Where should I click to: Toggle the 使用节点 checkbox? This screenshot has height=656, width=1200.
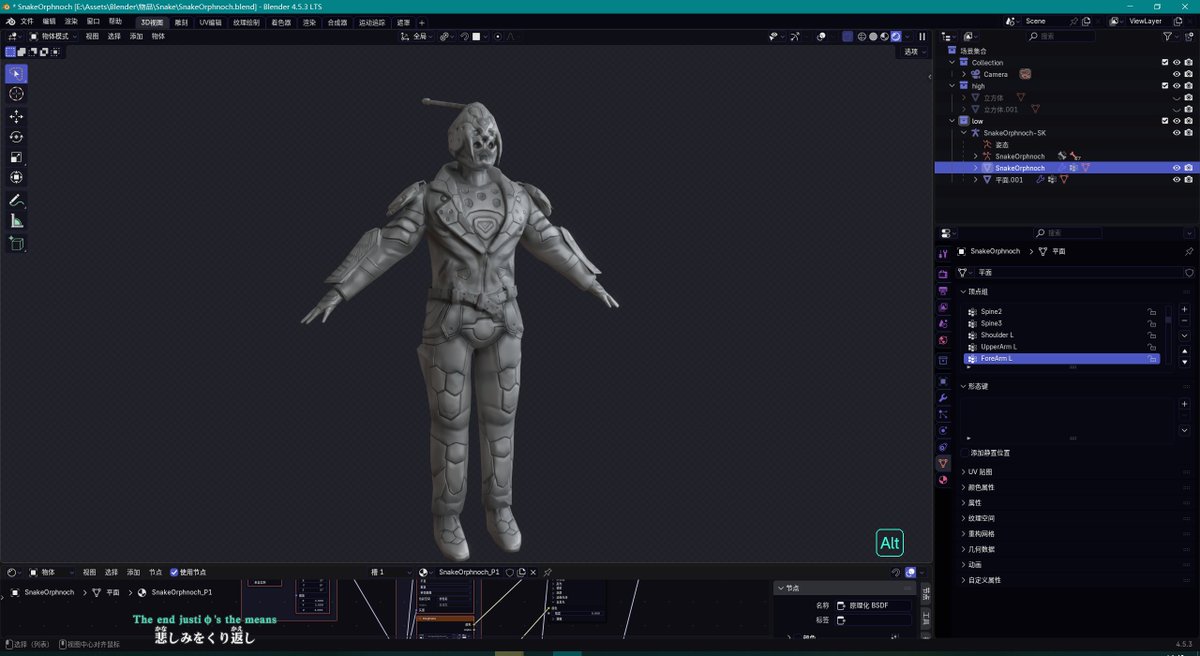(174, 572)
